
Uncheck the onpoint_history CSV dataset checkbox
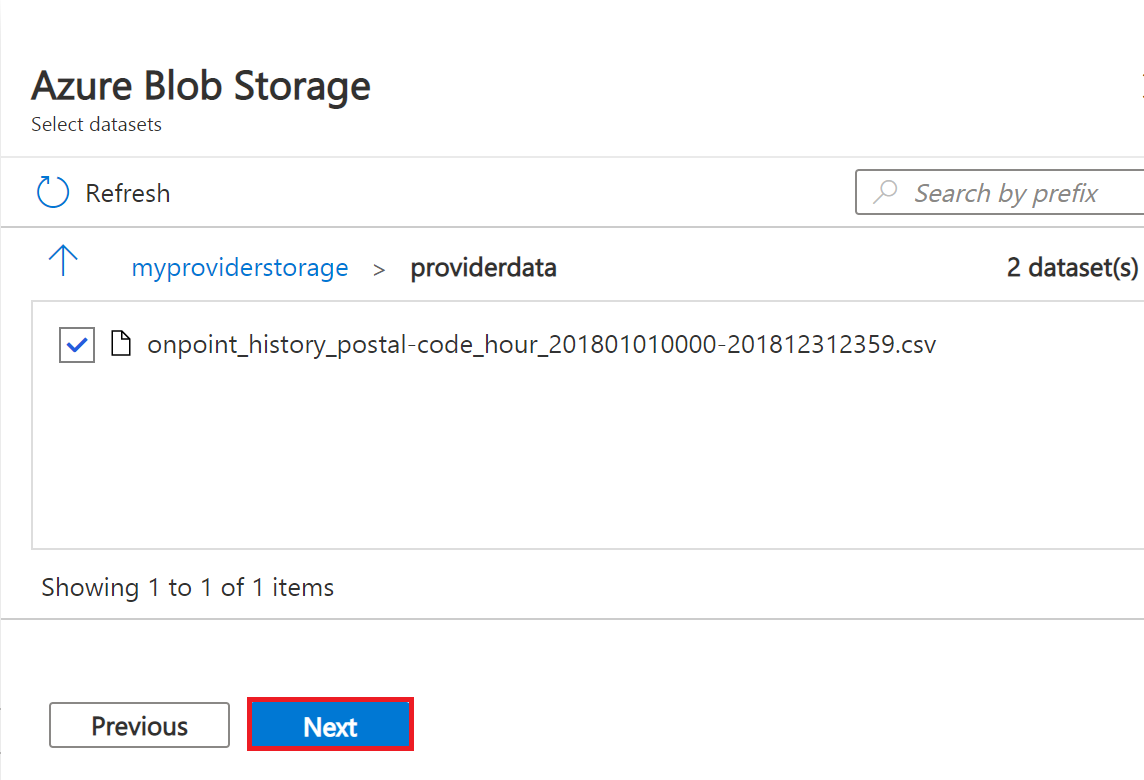[x=77, y=346]
